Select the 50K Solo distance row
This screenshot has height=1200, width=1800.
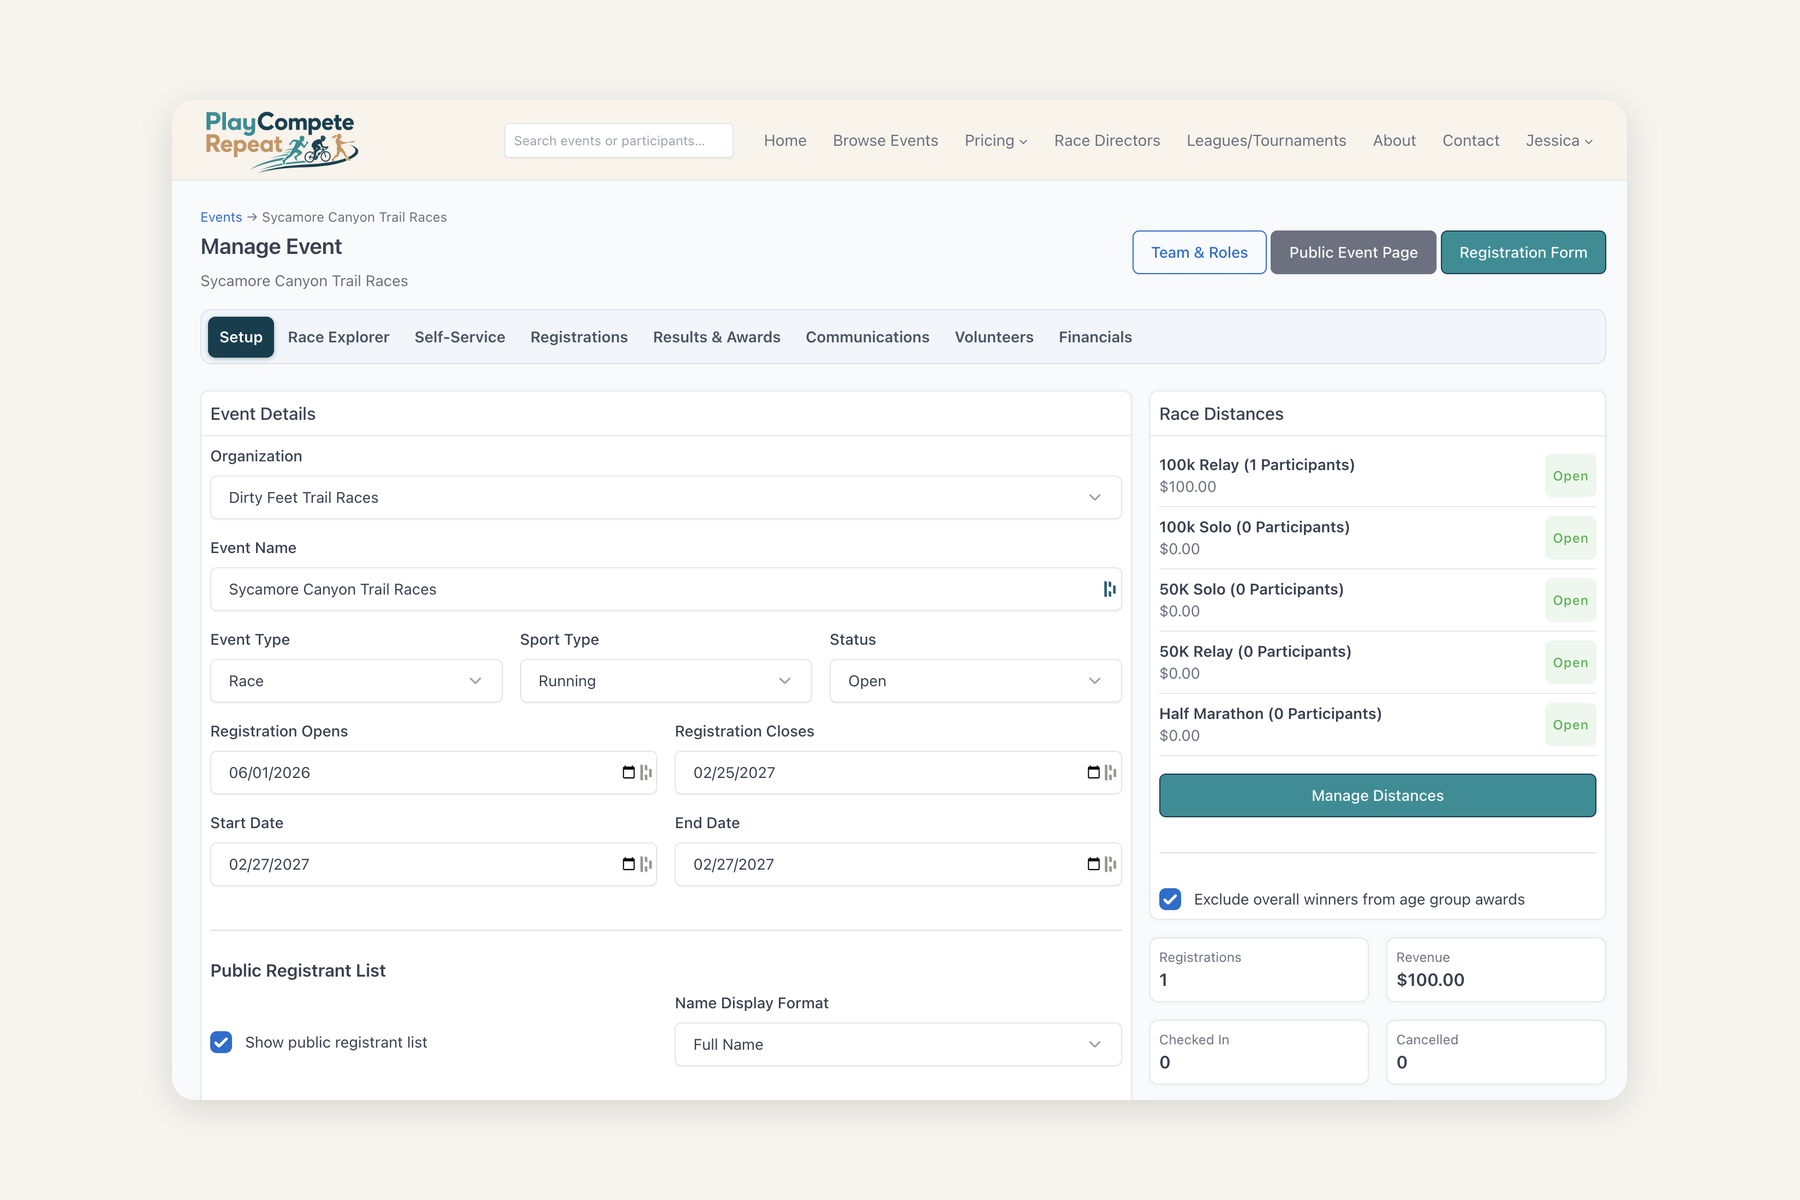click(x=1377, y=600)
